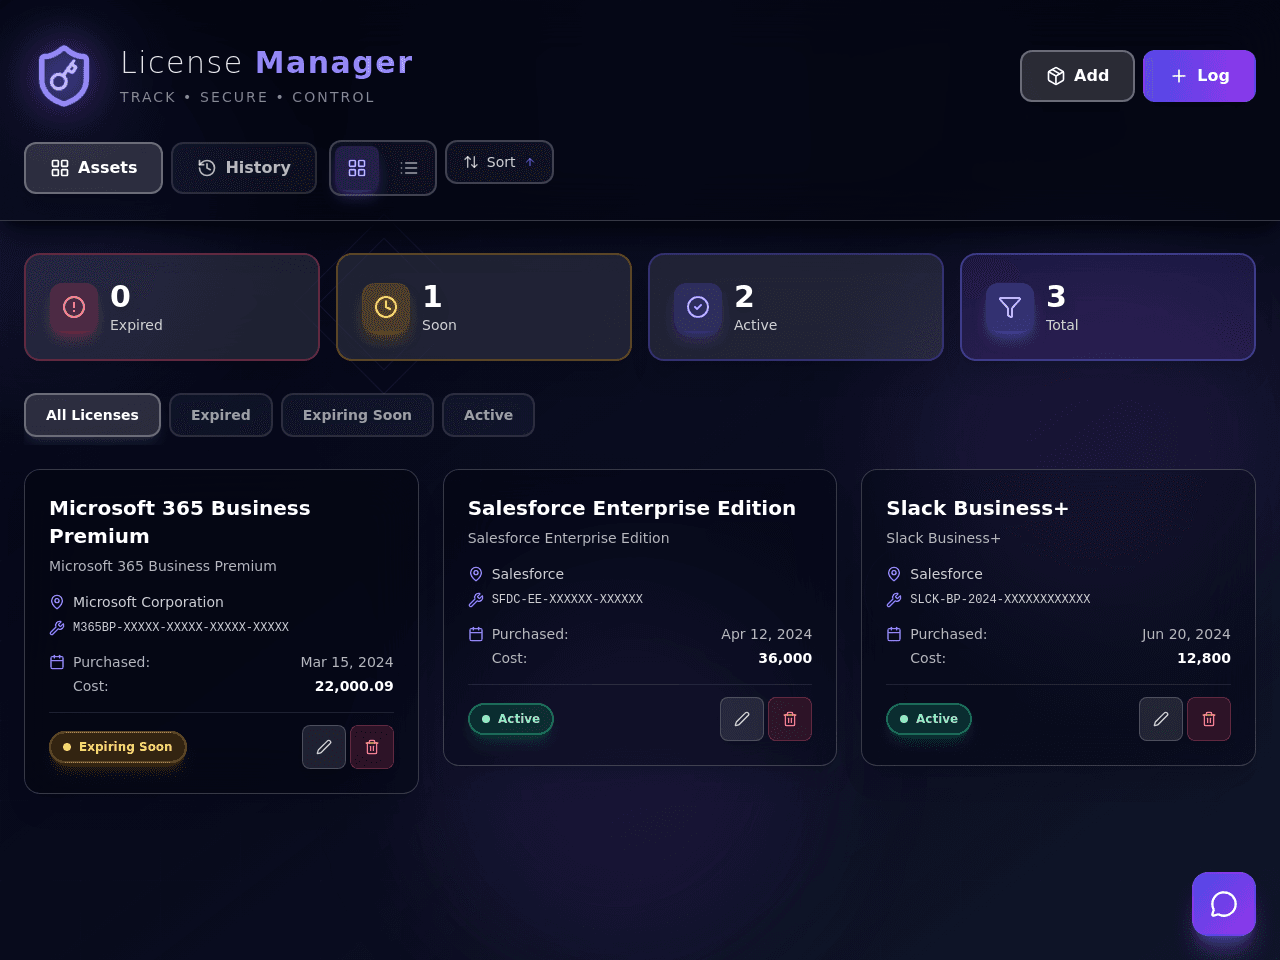
Task: Delete the Slack Business+ license
Action: click(1209, 719)
